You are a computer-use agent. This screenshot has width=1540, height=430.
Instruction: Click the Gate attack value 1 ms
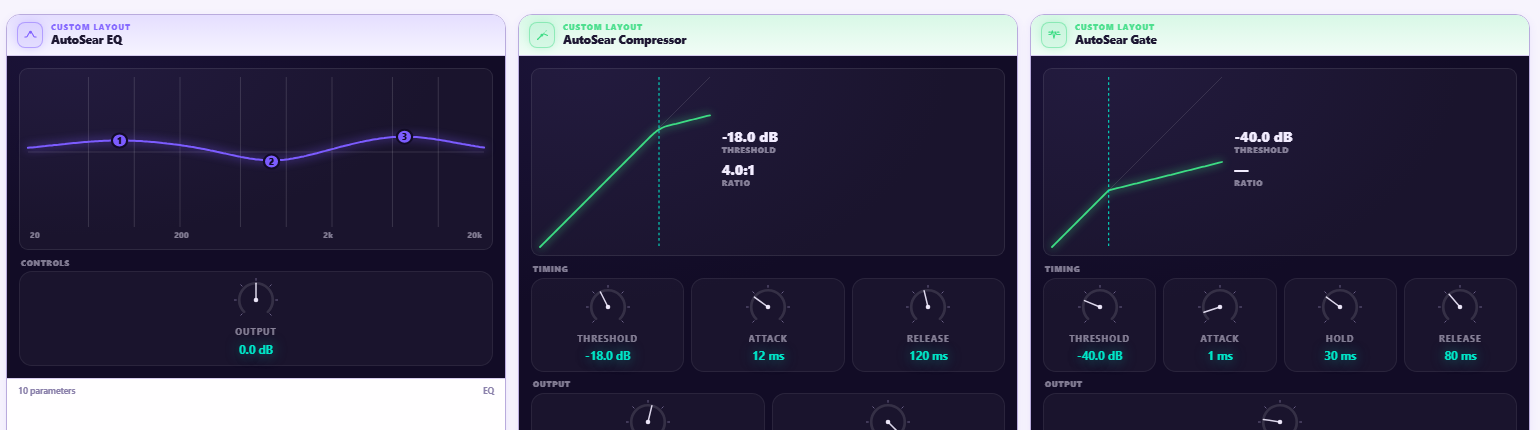click(x=1220, y=356)
